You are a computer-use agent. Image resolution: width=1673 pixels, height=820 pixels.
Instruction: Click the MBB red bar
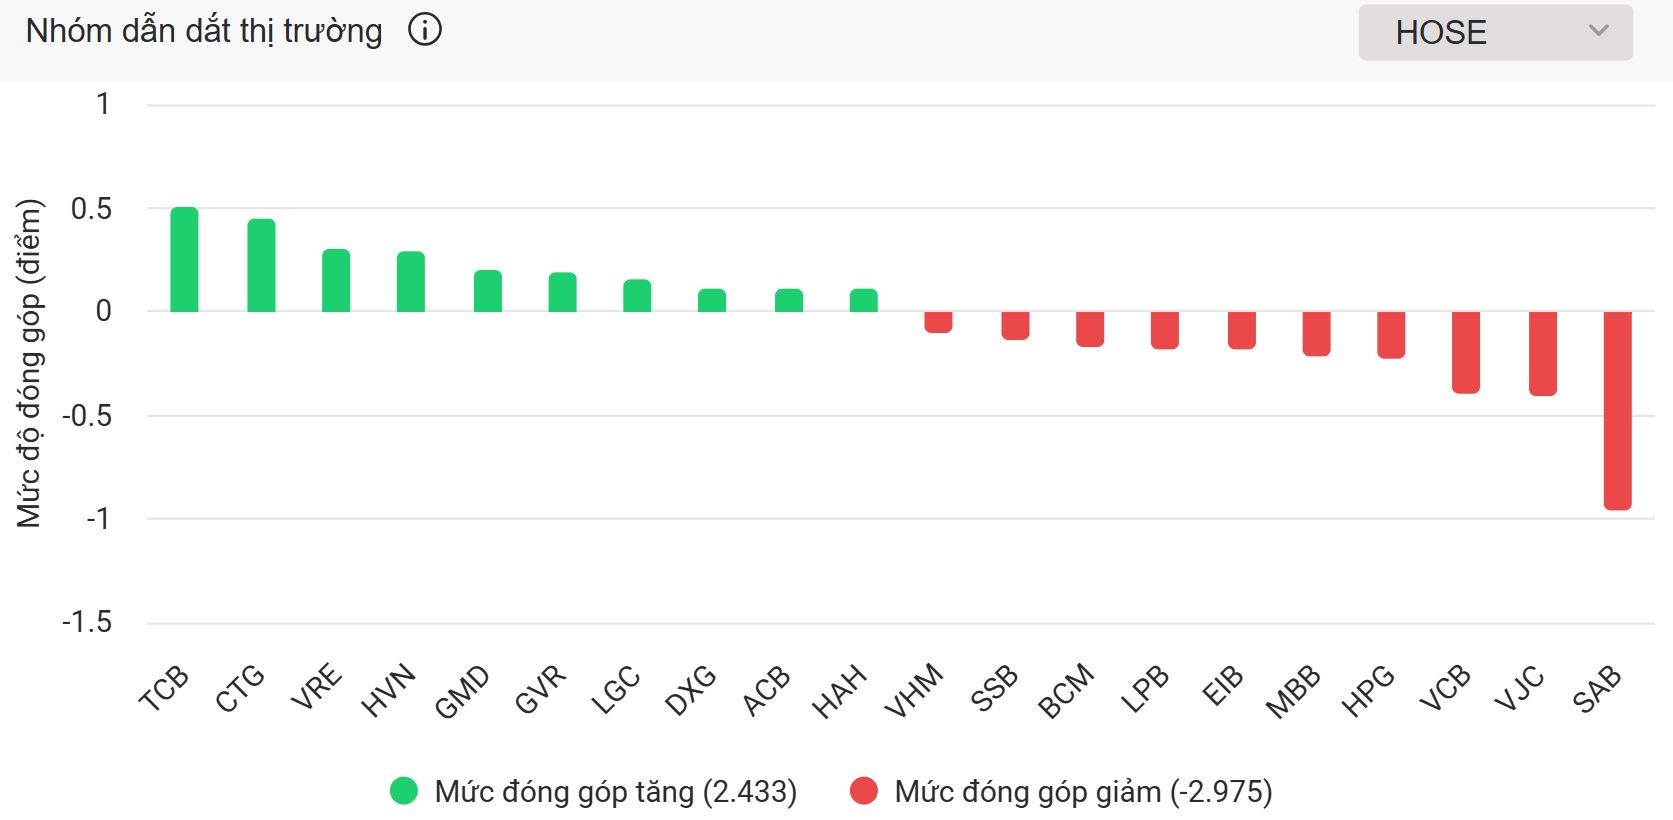(x=1316, y=333)
